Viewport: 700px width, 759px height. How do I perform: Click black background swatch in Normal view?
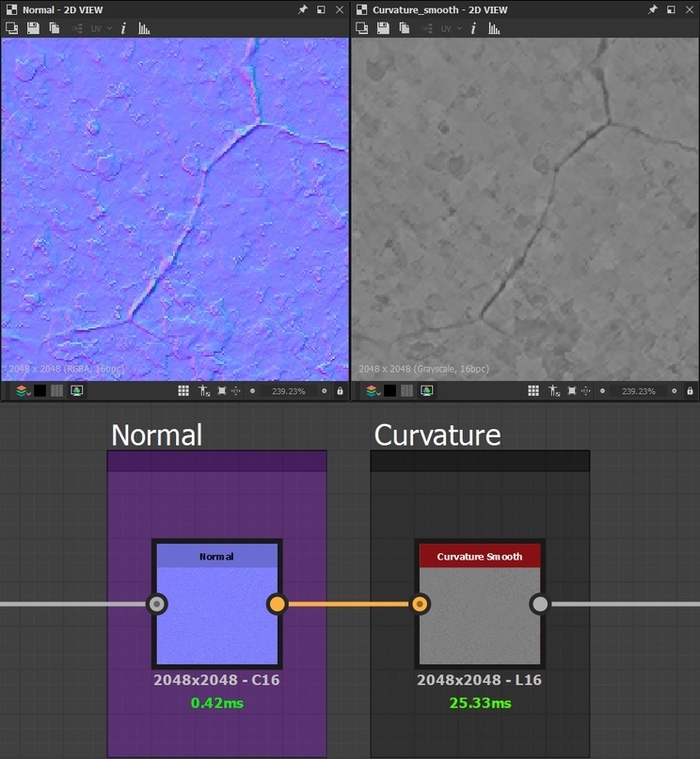(40, 391)
